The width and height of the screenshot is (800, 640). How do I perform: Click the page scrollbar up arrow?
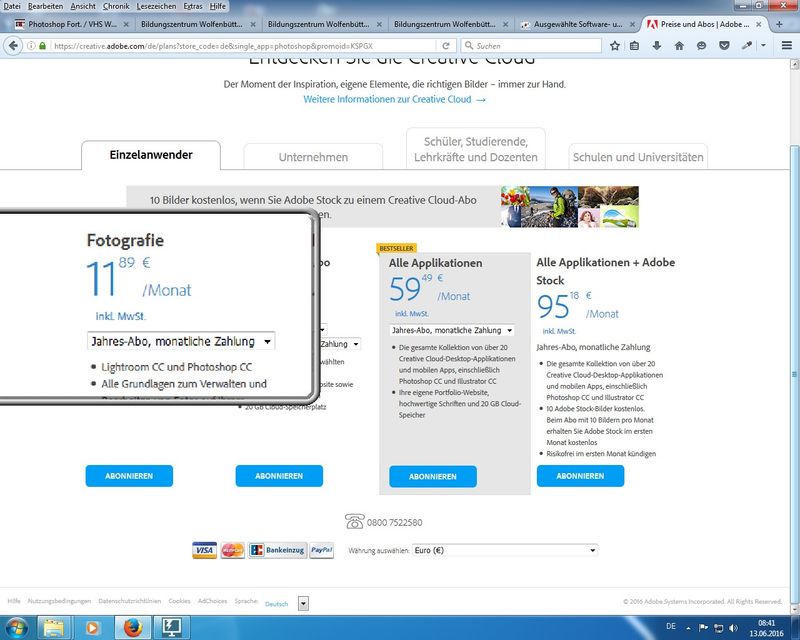point(794,65)
